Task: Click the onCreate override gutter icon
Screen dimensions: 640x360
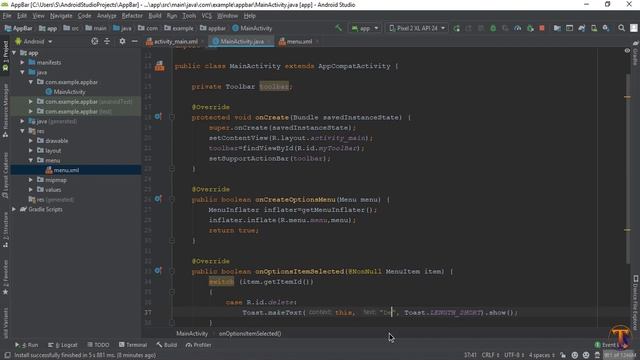Action: [158, 117]
